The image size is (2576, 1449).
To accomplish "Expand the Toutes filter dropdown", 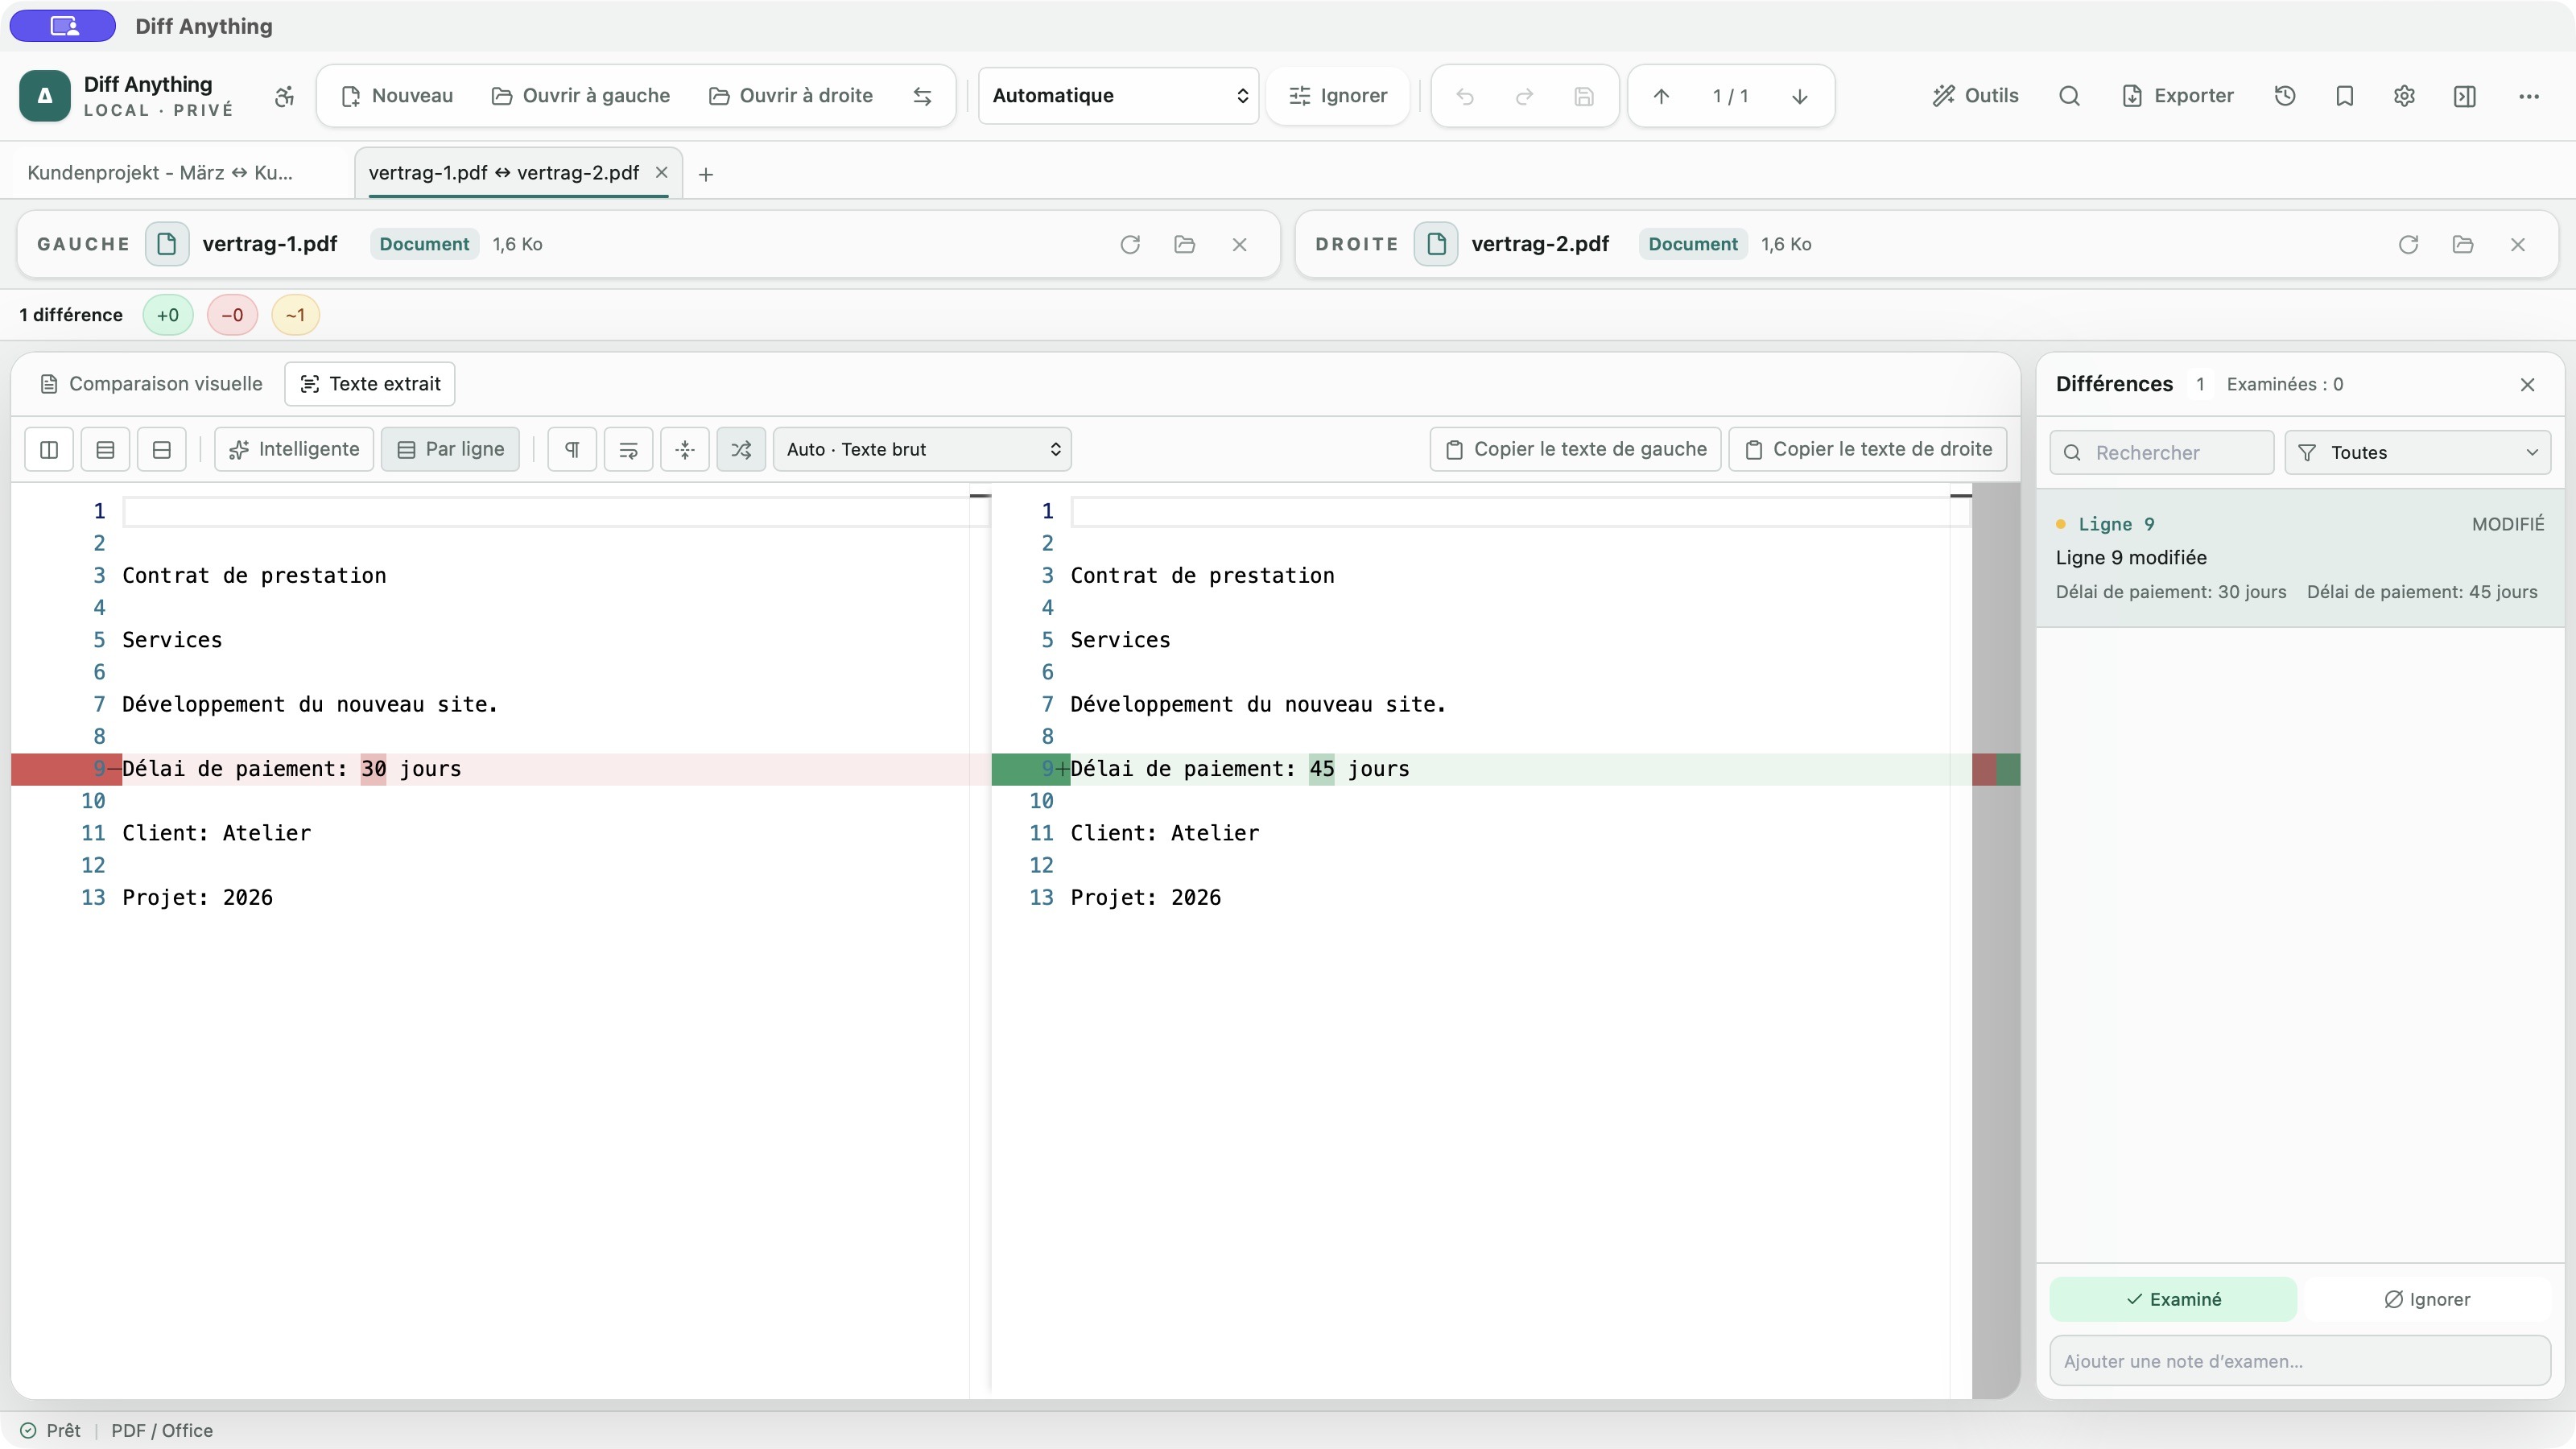I will click(2418, 453).
